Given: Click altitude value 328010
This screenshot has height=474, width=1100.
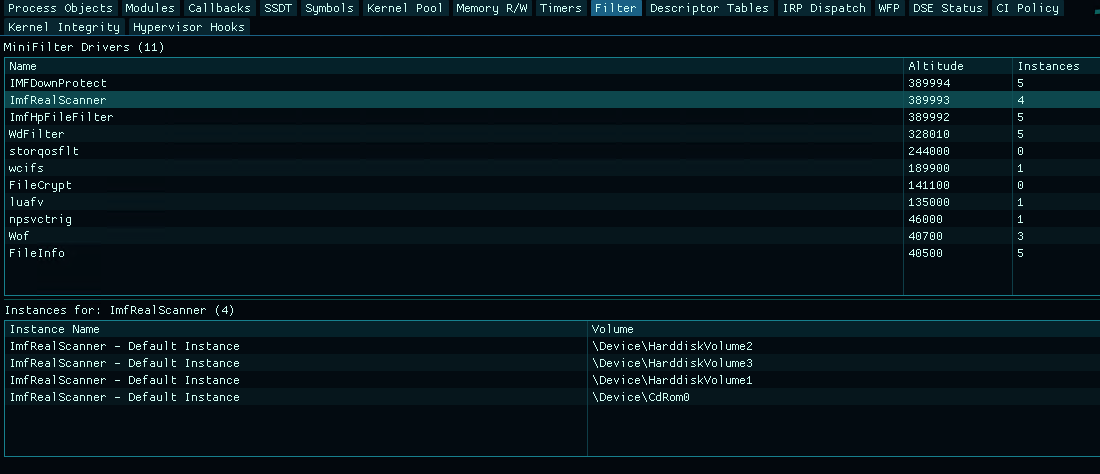Looking at the screenshot, I should pos(929,134).
